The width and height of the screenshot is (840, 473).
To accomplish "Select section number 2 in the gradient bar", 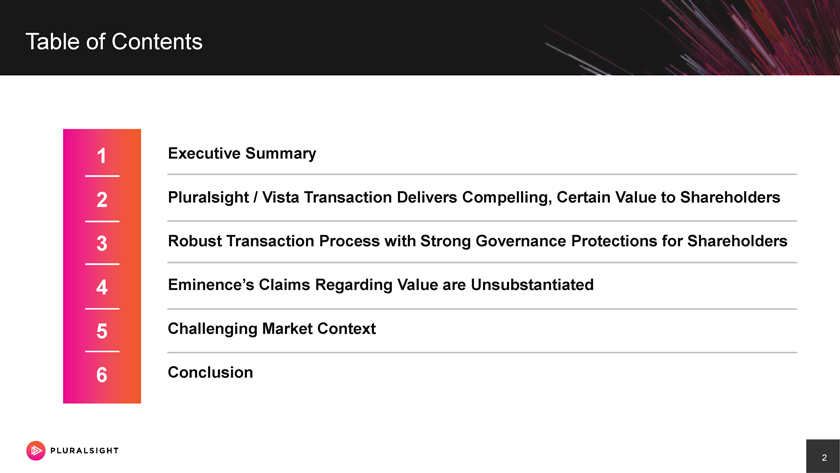I will [102, 200].
